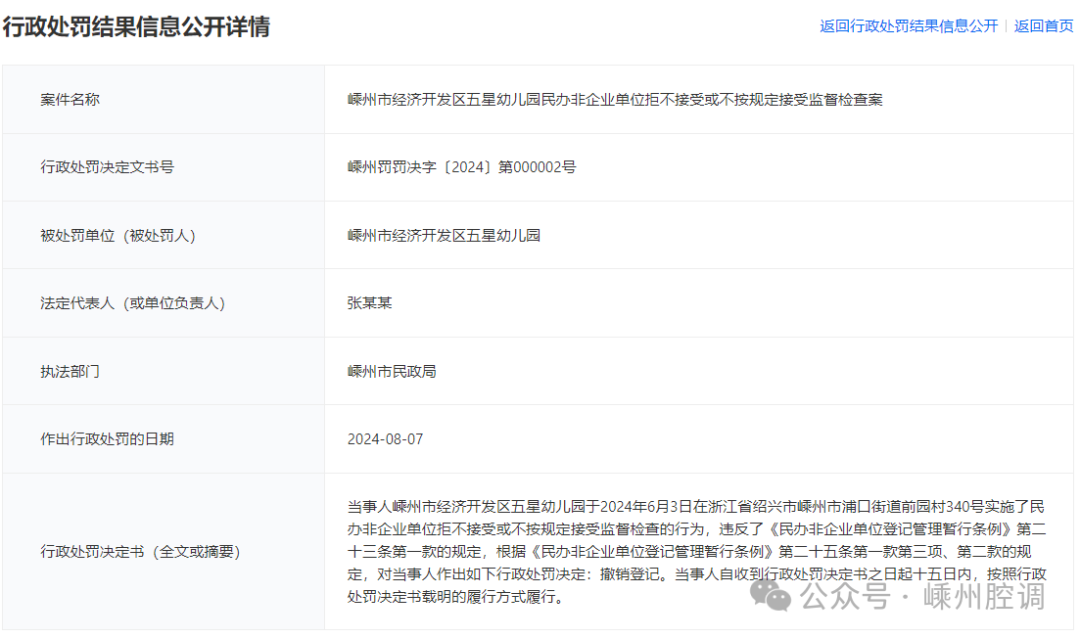Open 返回行政处罚结果信息公开 link

tap(908, 26)
